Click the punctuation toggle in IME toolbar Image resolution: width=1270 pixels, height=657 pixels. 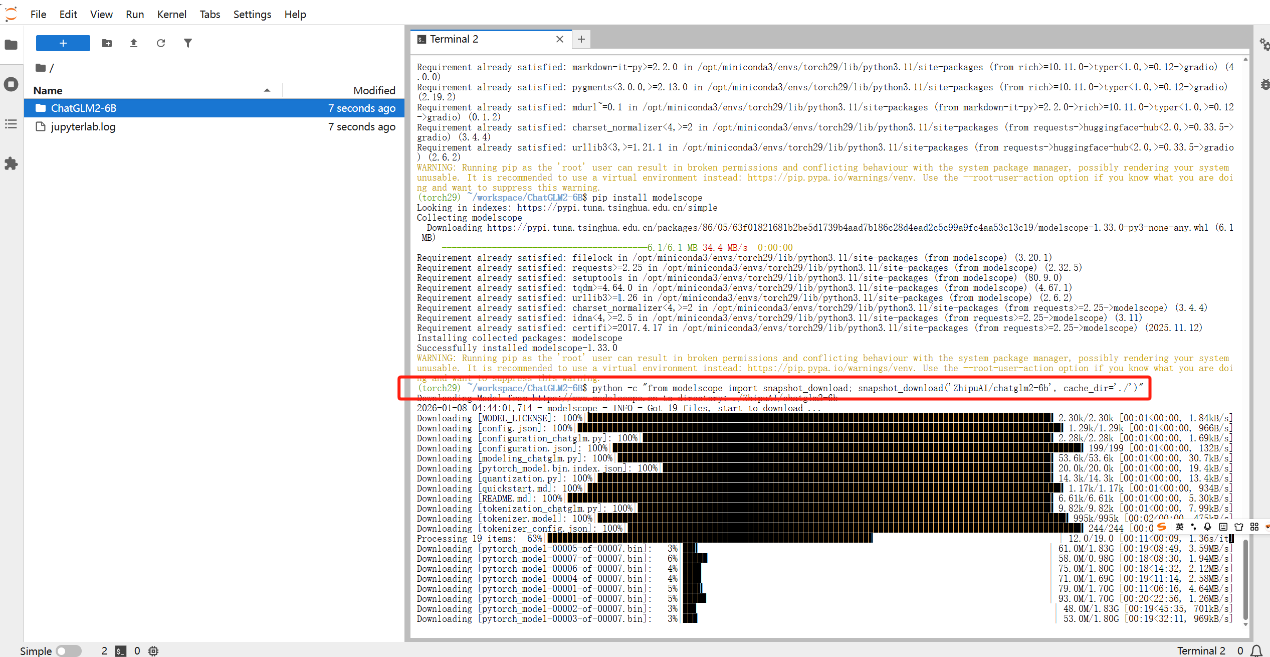point(1194,526)
